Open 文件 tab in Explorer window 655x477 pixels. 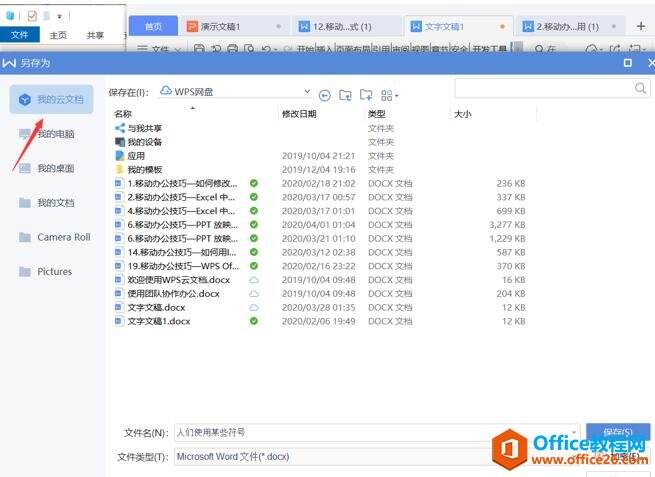[x=20, y=35]
